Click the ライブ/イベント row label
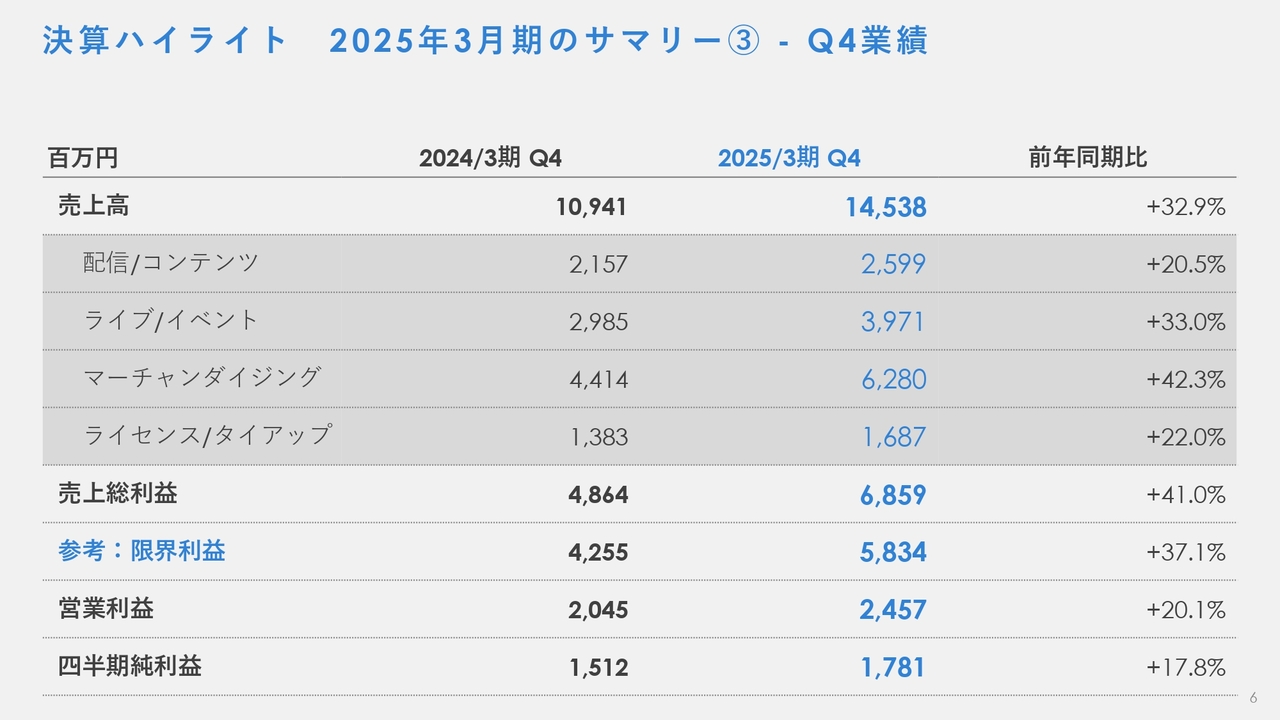Screen dimensions: 1280x720 coord(171,320)
